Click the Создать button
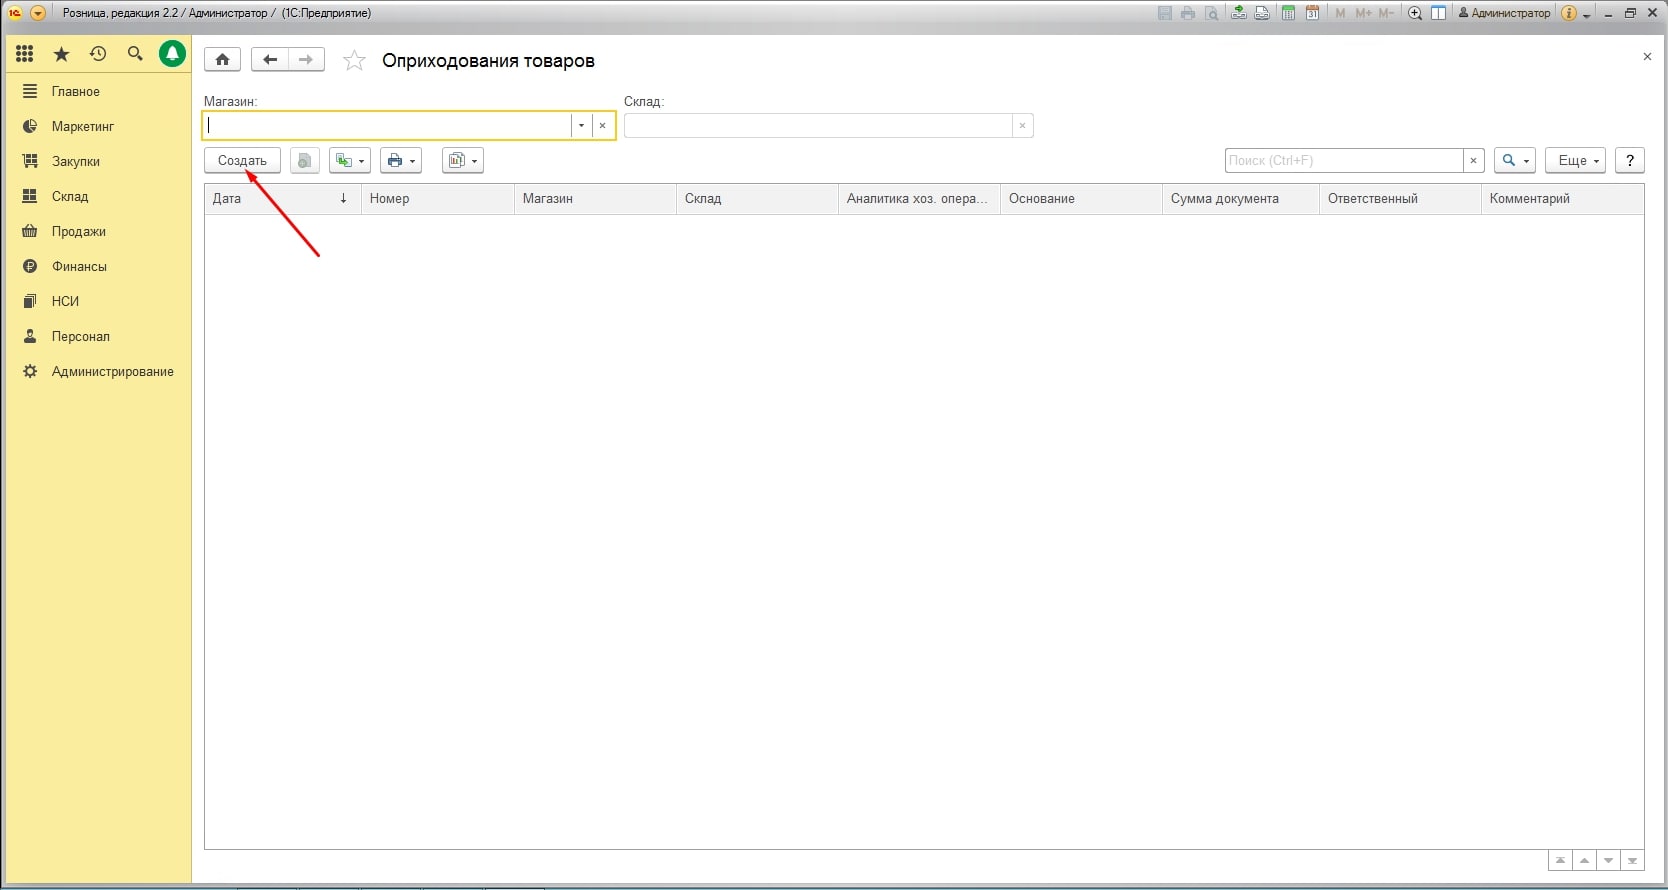This screenshot has width=1668, height=890. click(x=242, y=161)
